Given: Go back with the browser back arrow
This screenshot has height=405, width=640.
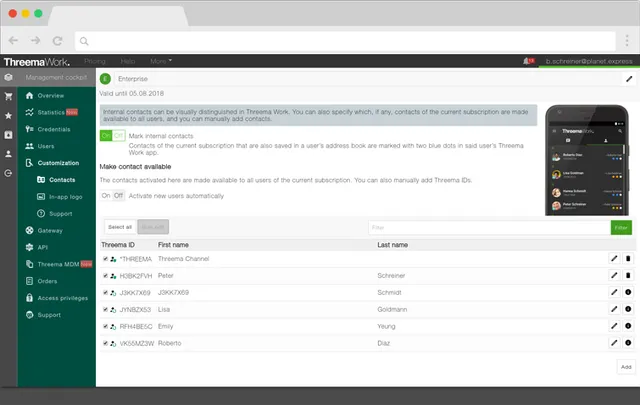Looking at the screenshot, I should point(13,40).
